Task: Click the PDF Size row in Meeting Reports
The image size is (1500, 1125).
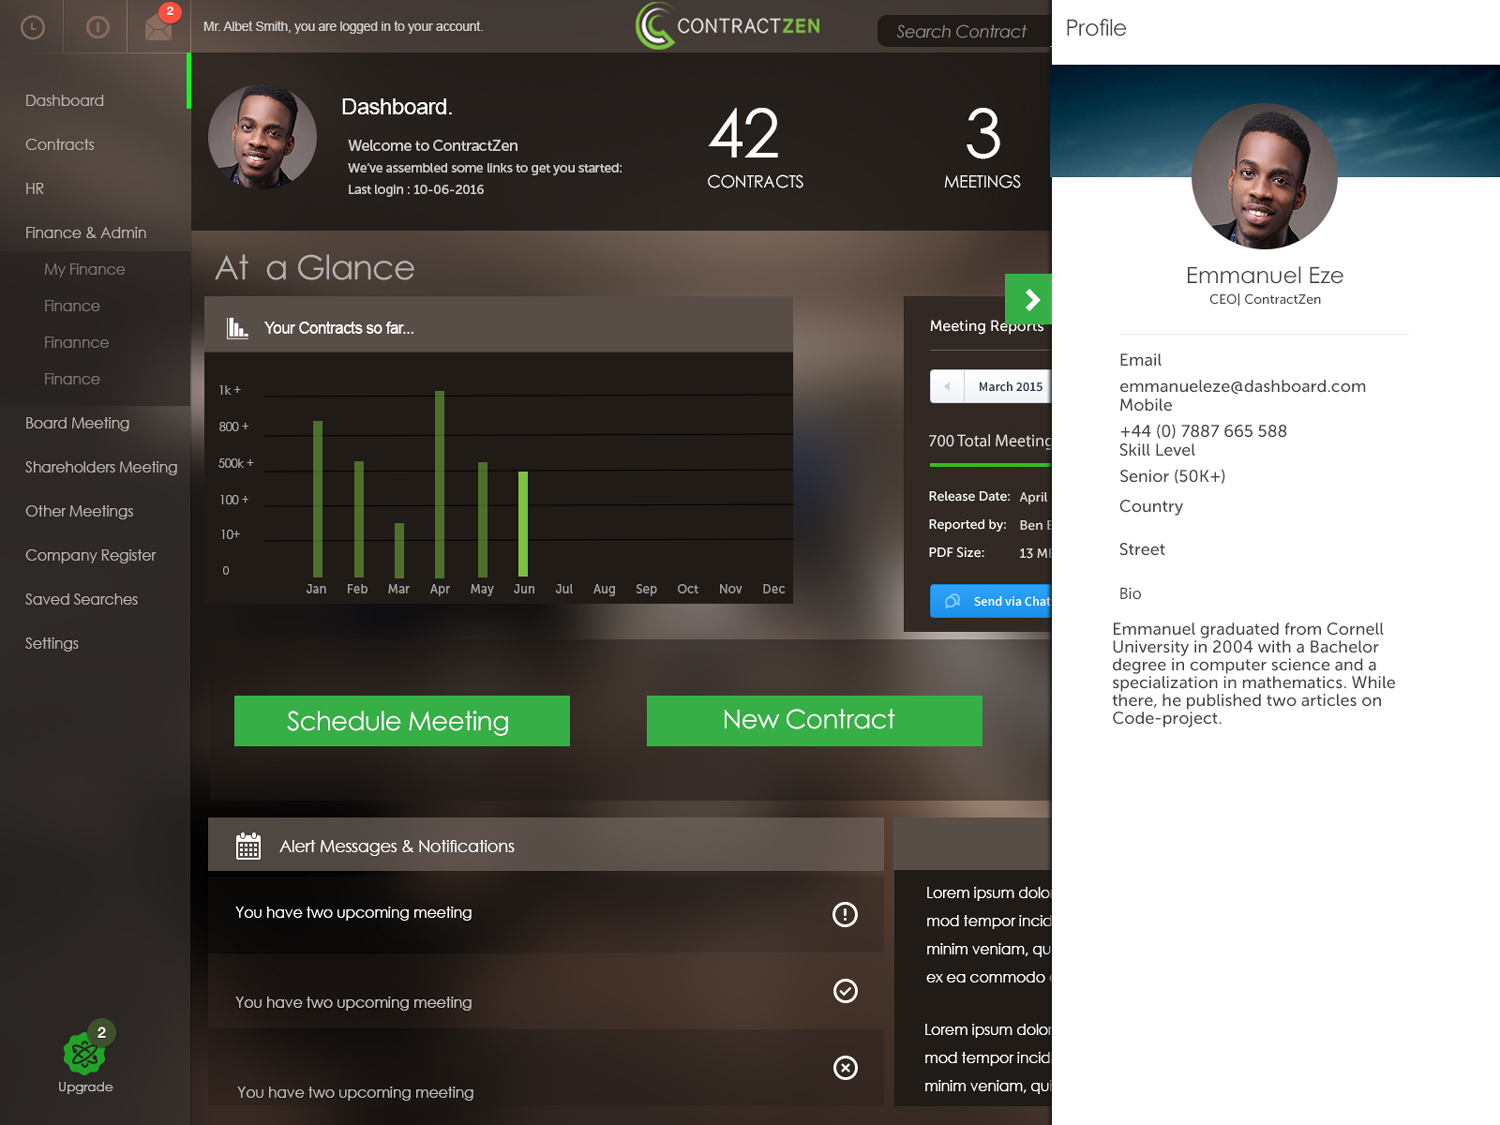Action: coord(989,552)
